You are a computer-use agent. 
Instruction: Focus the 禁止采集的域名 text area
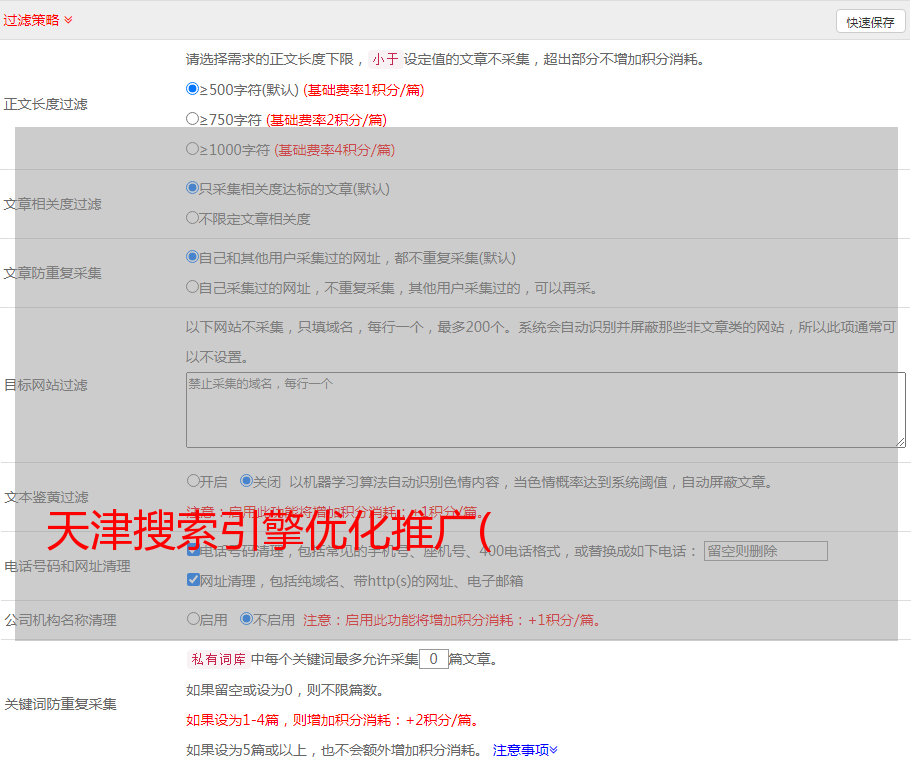pos(545,410)
